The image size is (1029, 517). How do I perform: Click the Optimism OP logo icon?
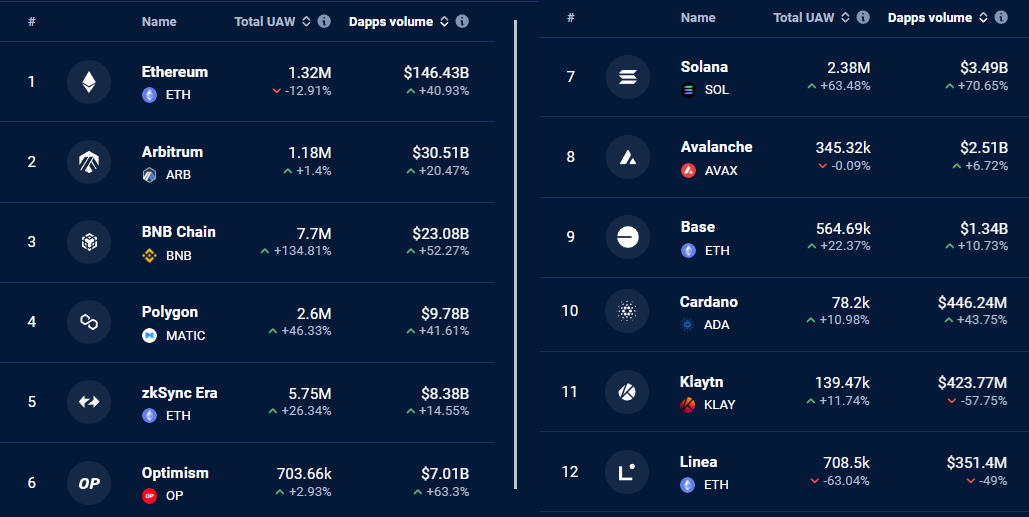coord(89,483)
